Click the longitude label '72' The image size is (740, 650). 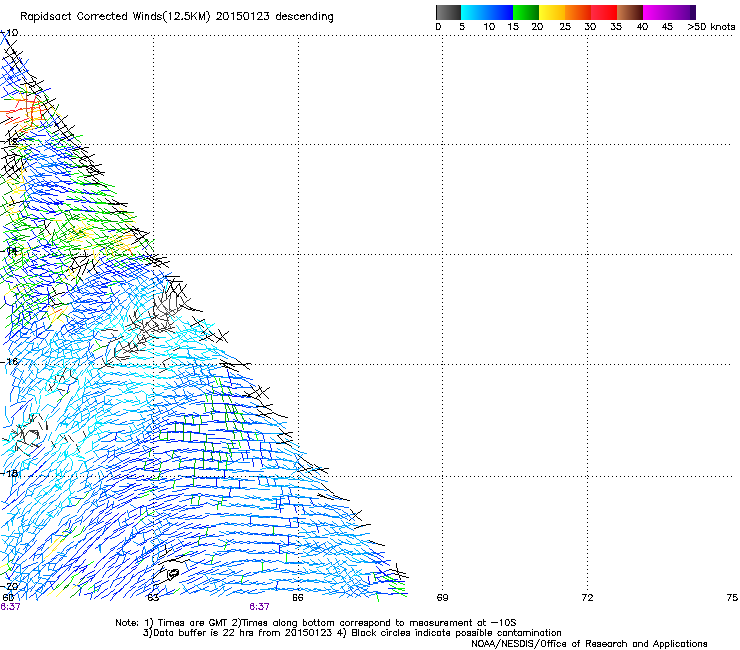pos(587,598)
